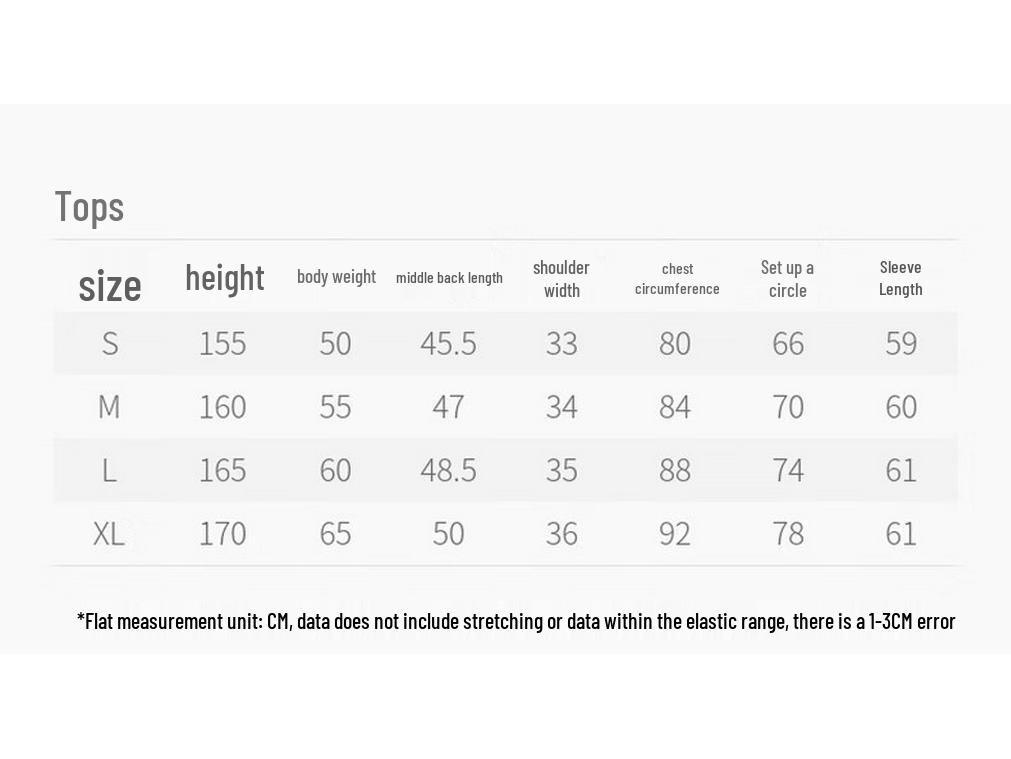
Task: Click the 155 height value for size S
Action: point(222,344)
